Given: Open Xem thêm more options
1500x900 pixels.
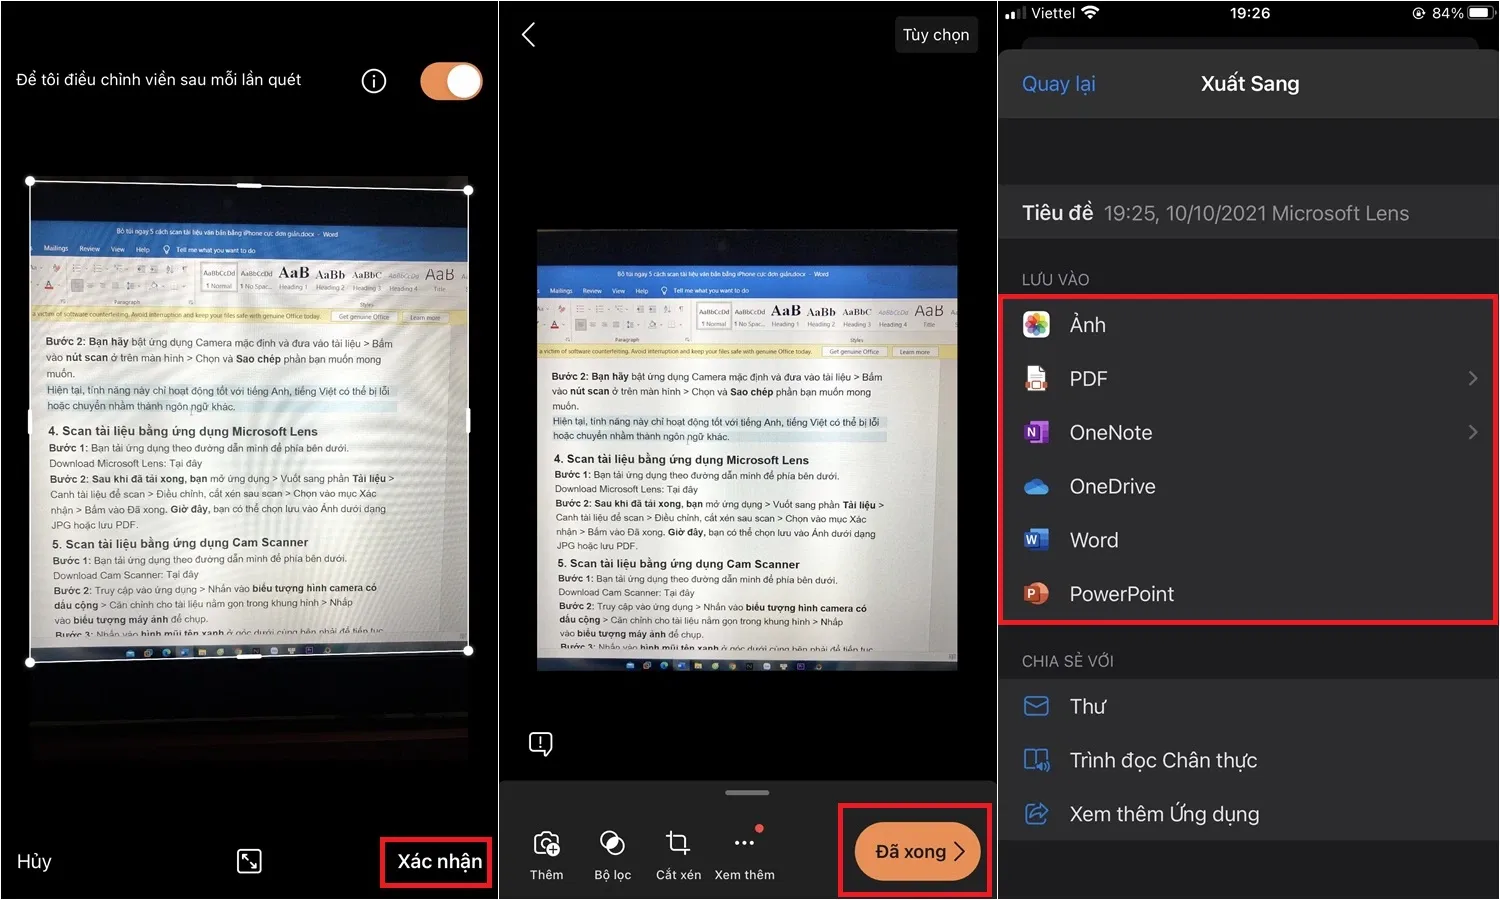Looking at the screenshot, I should click(744, 855).
